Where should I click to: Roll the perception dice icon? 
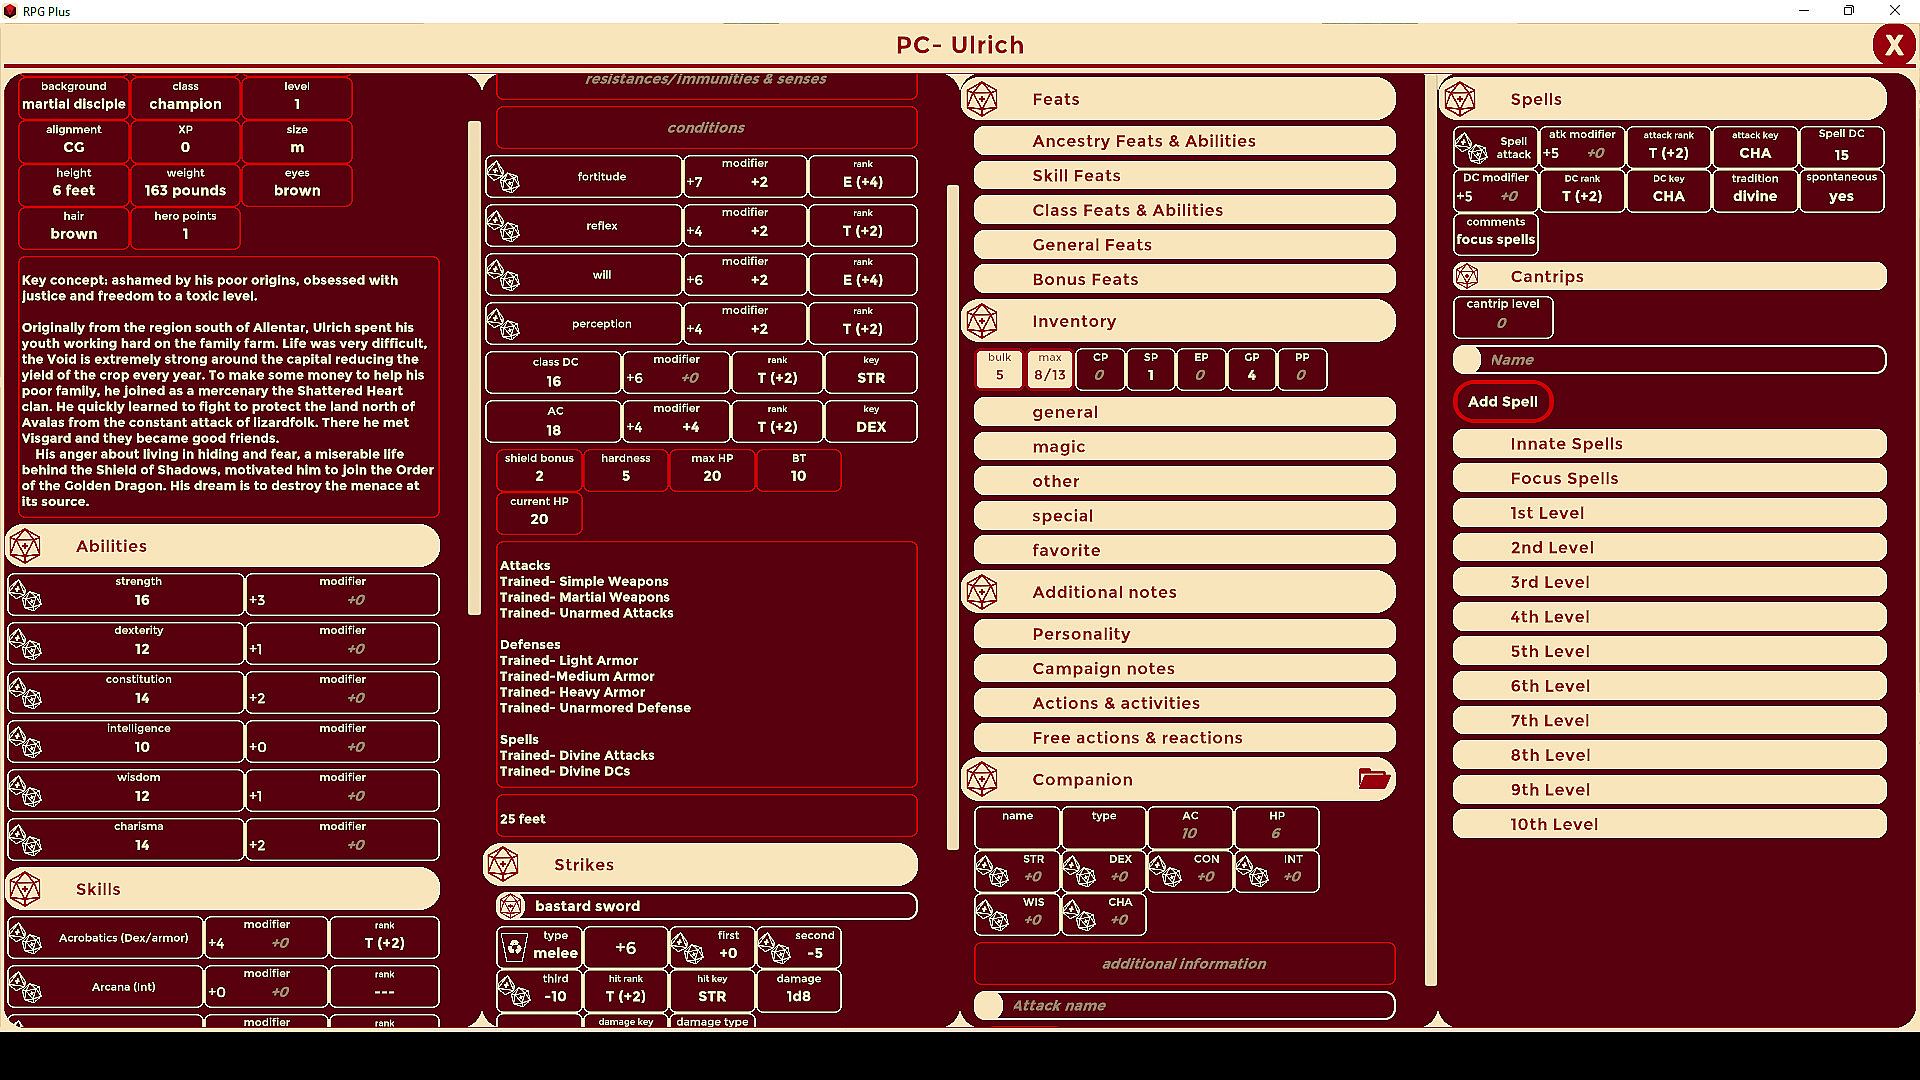point(503,325)
